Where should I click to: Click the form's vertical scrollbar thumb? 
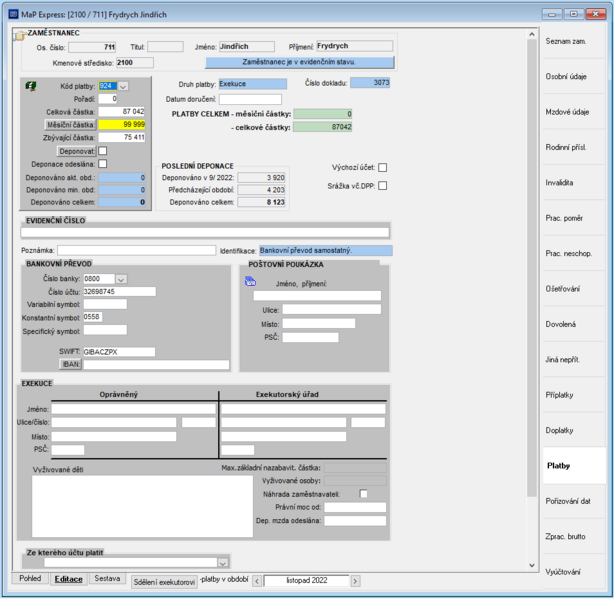pyautogui.click(x=531, y=268)
